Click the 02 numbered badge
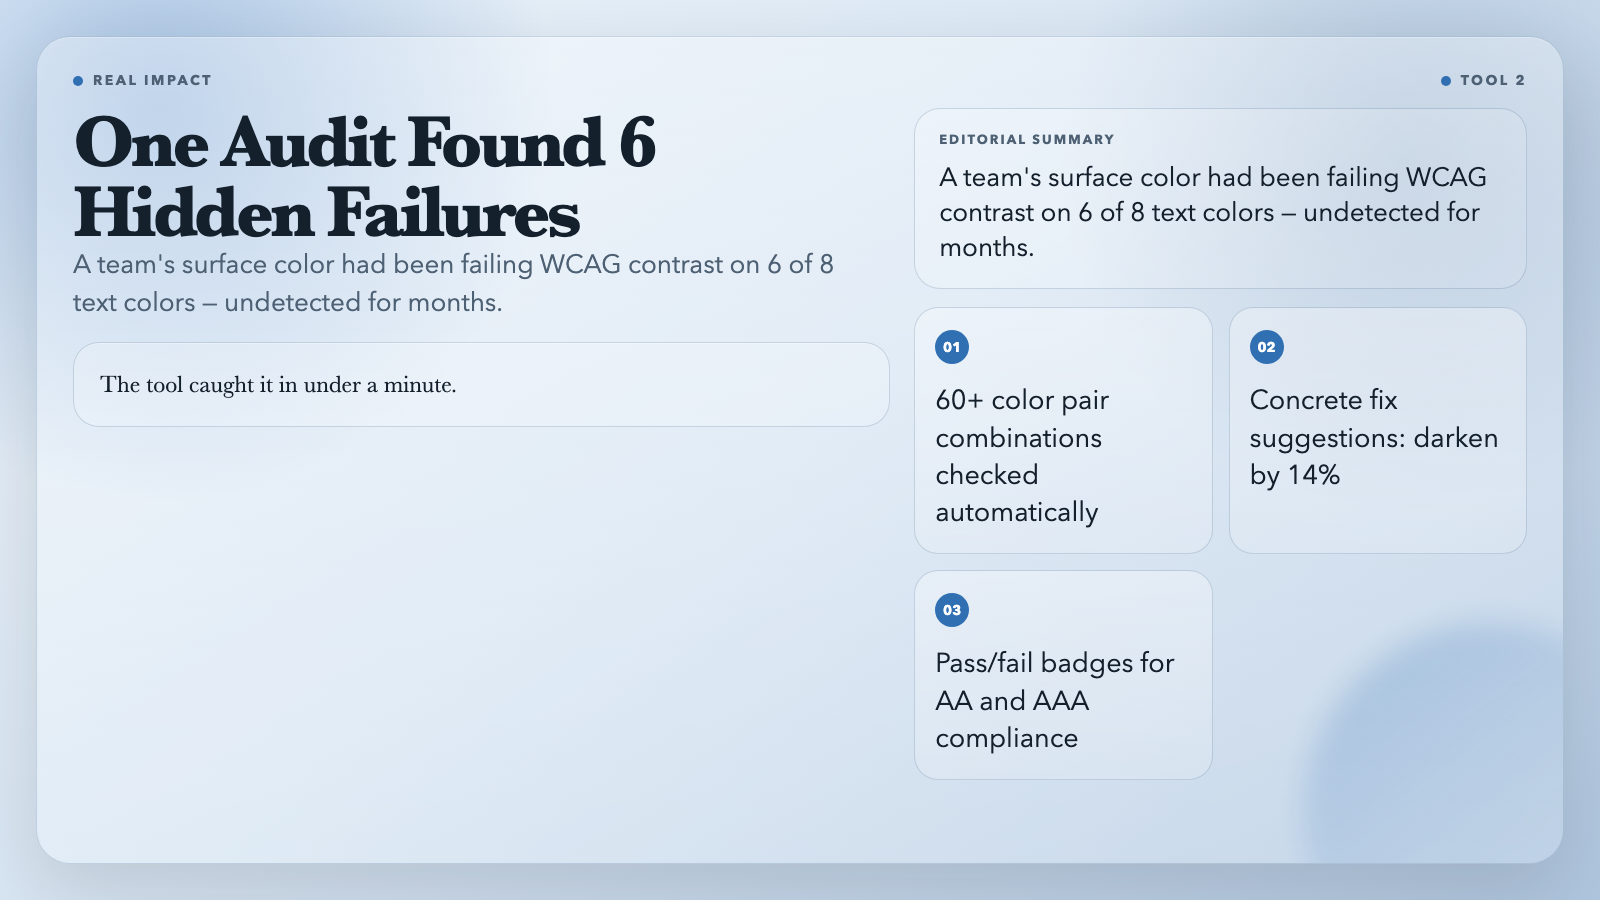This screenshot has height=900, width=1600. (x=1267, y=347)
